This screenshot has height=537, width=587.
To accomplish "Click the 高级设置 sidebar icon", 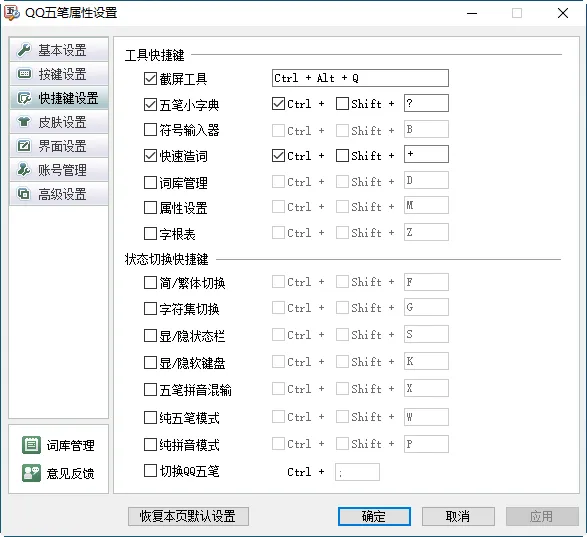I will (24, 194).
